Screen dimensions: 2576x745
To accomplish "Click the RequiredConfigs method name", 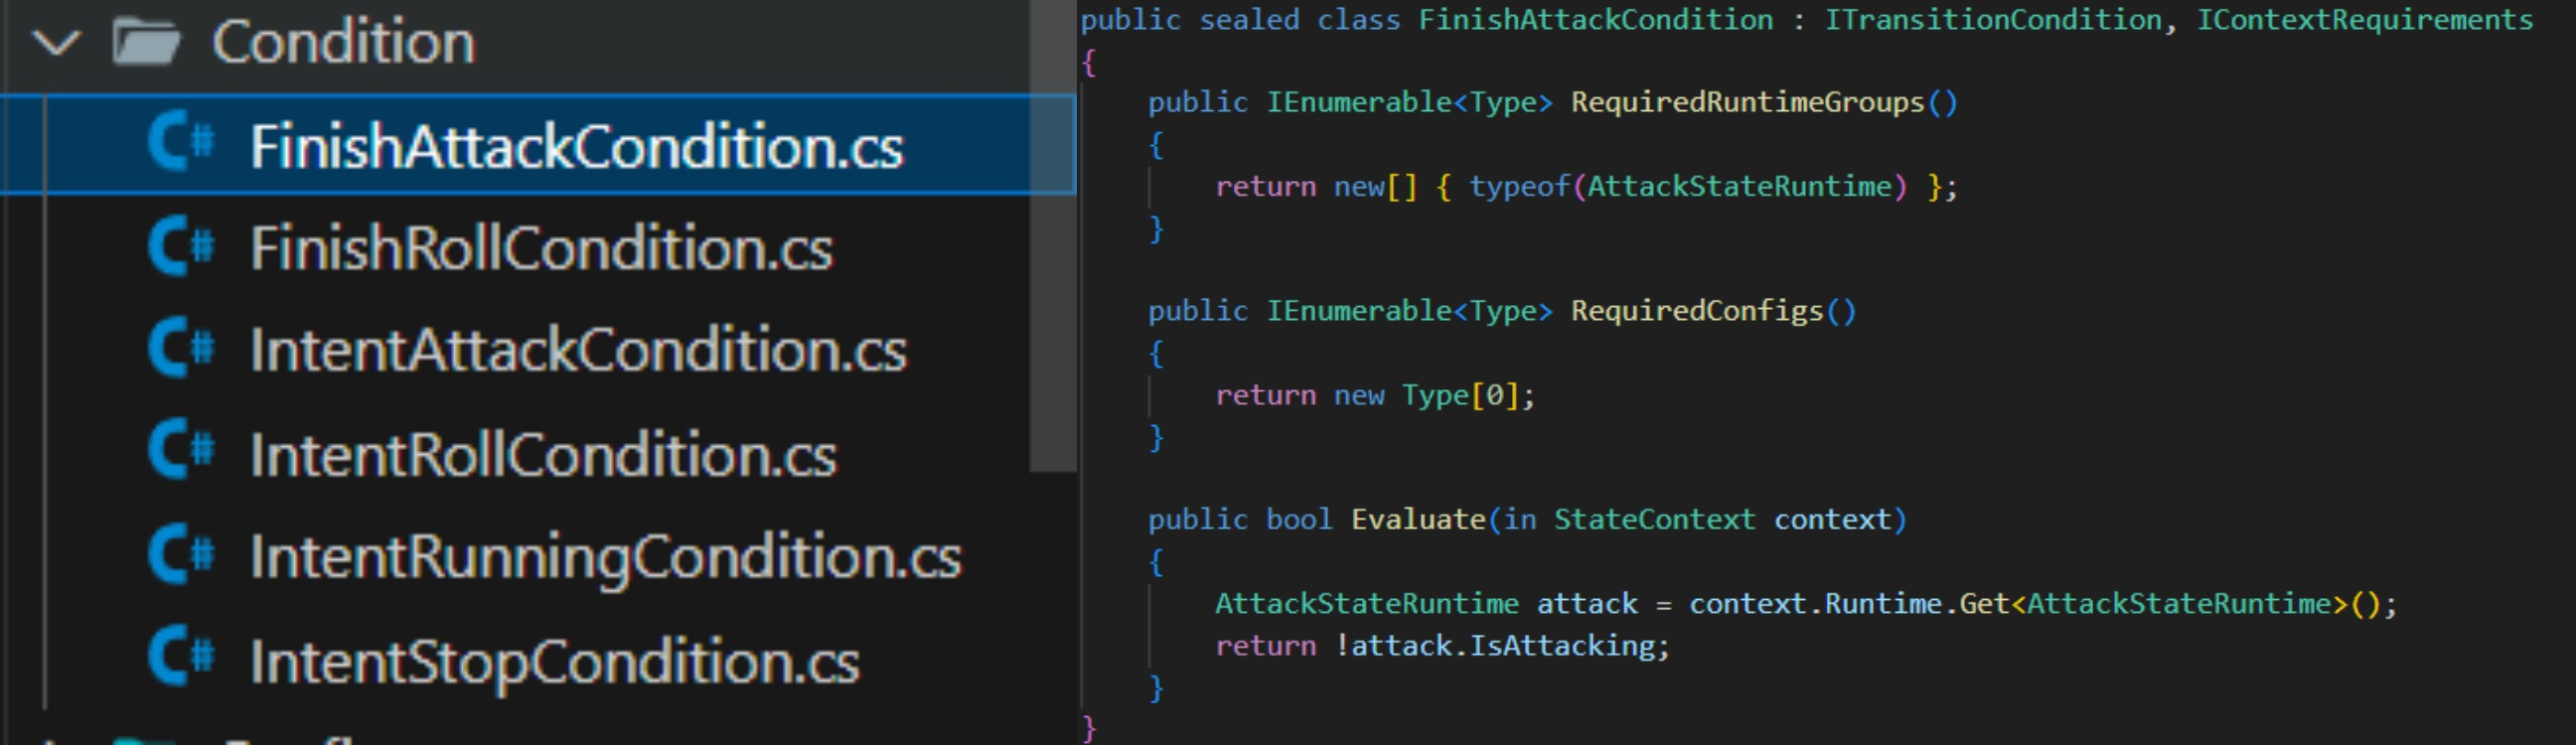I will (x=1697, y=311).
